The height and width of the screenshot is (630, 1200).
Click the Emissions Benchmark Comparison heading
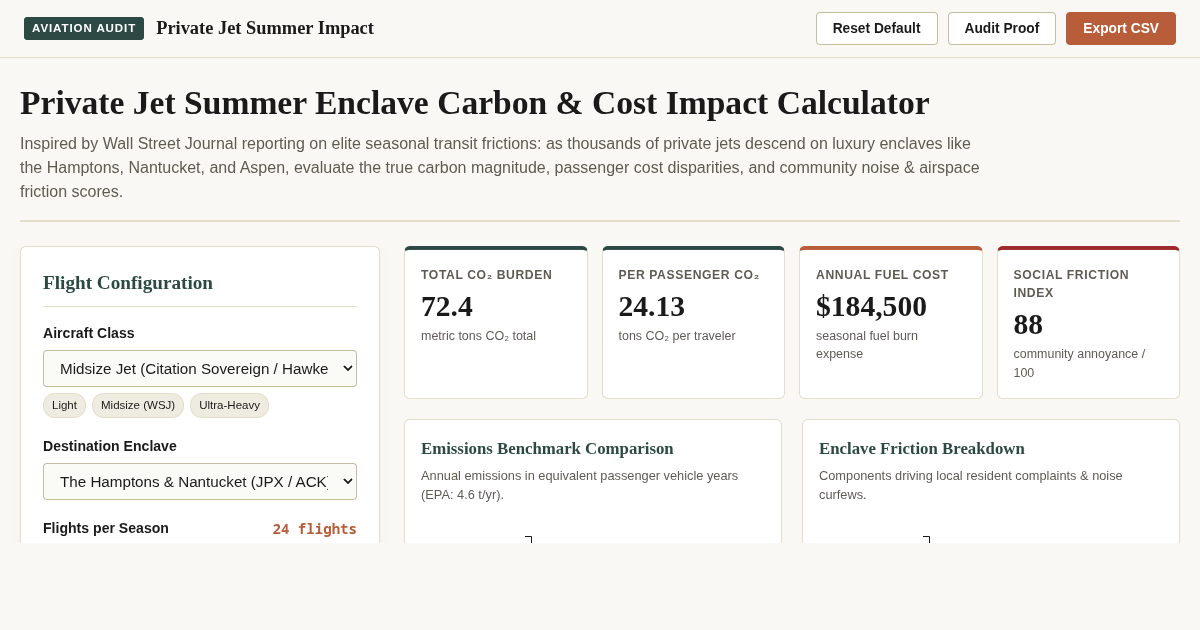tap(547, 449)
